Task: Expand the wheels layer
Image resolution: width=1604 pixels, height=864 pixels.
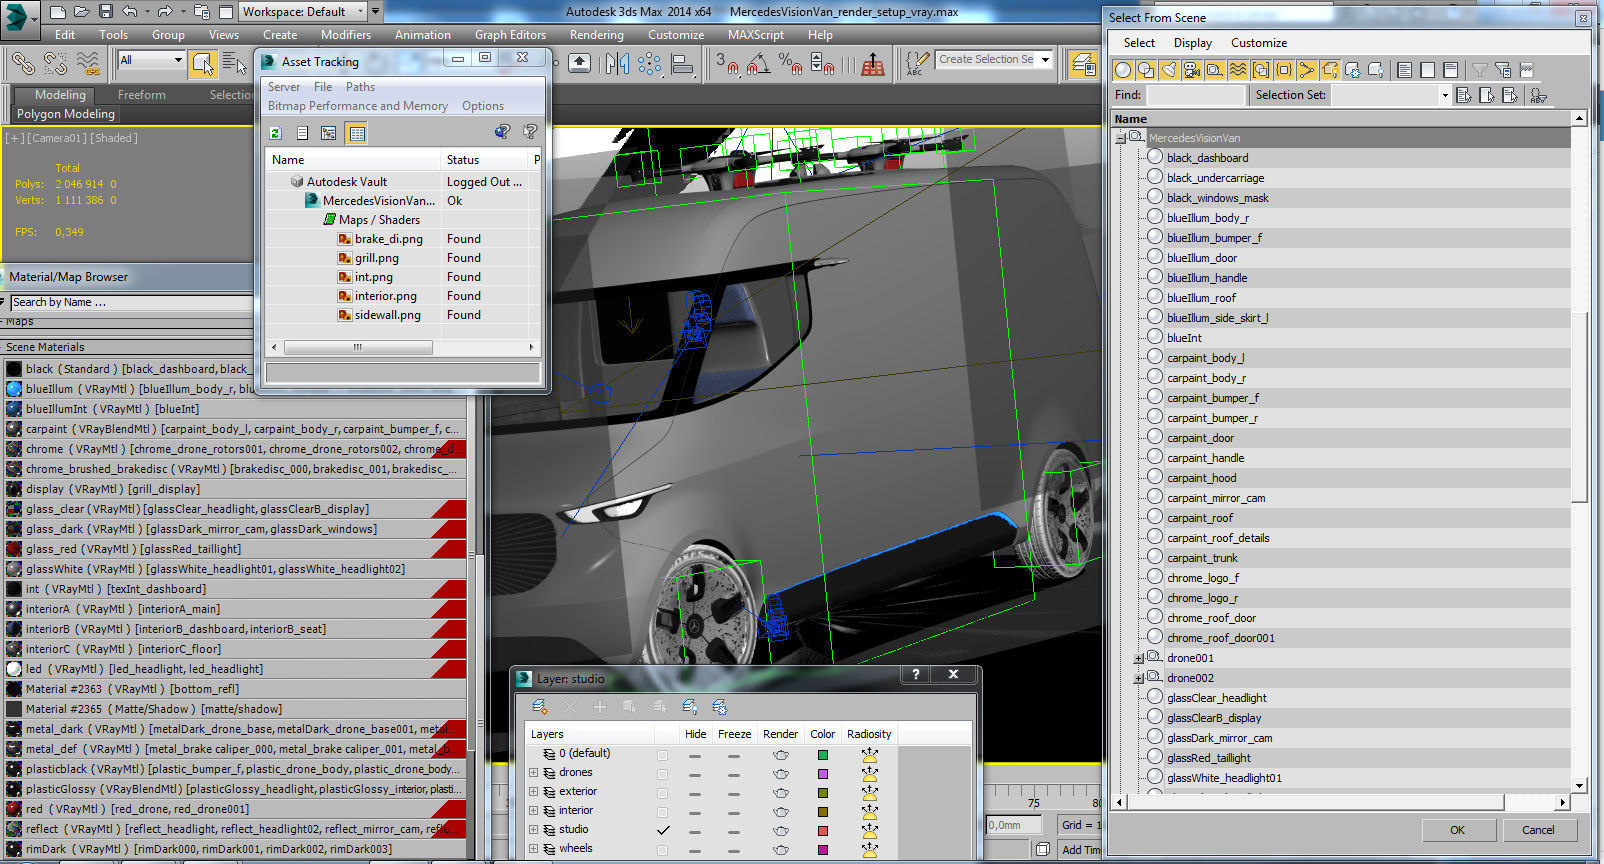Action: coord(533,849)
